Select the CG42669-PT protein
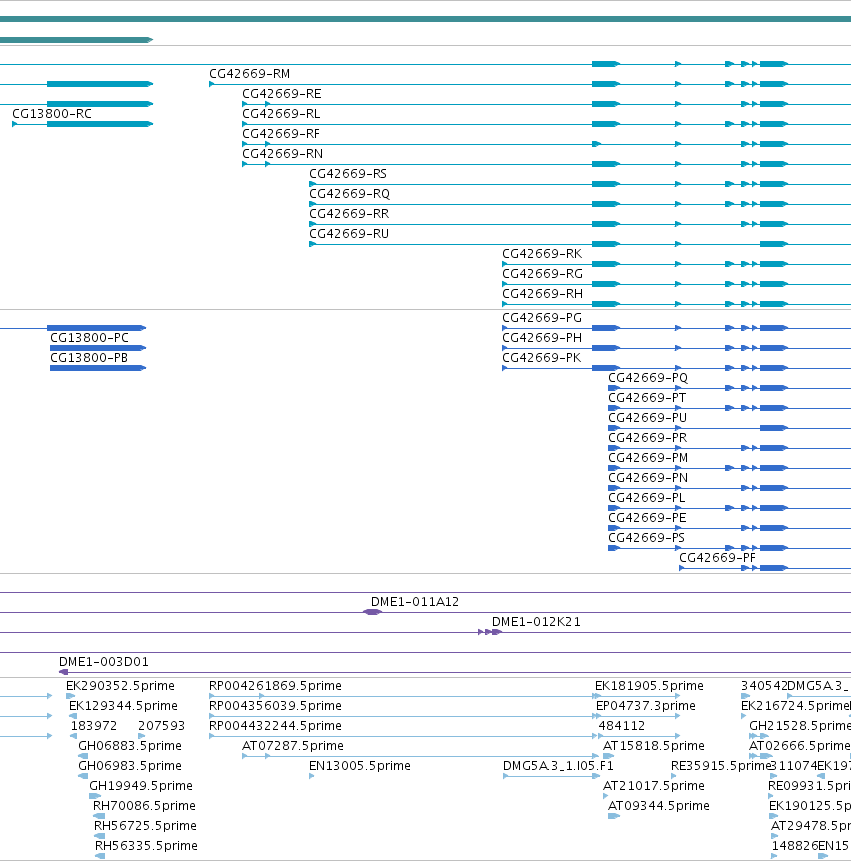This screenshot has height=861, width=851. tap(647, 398)
